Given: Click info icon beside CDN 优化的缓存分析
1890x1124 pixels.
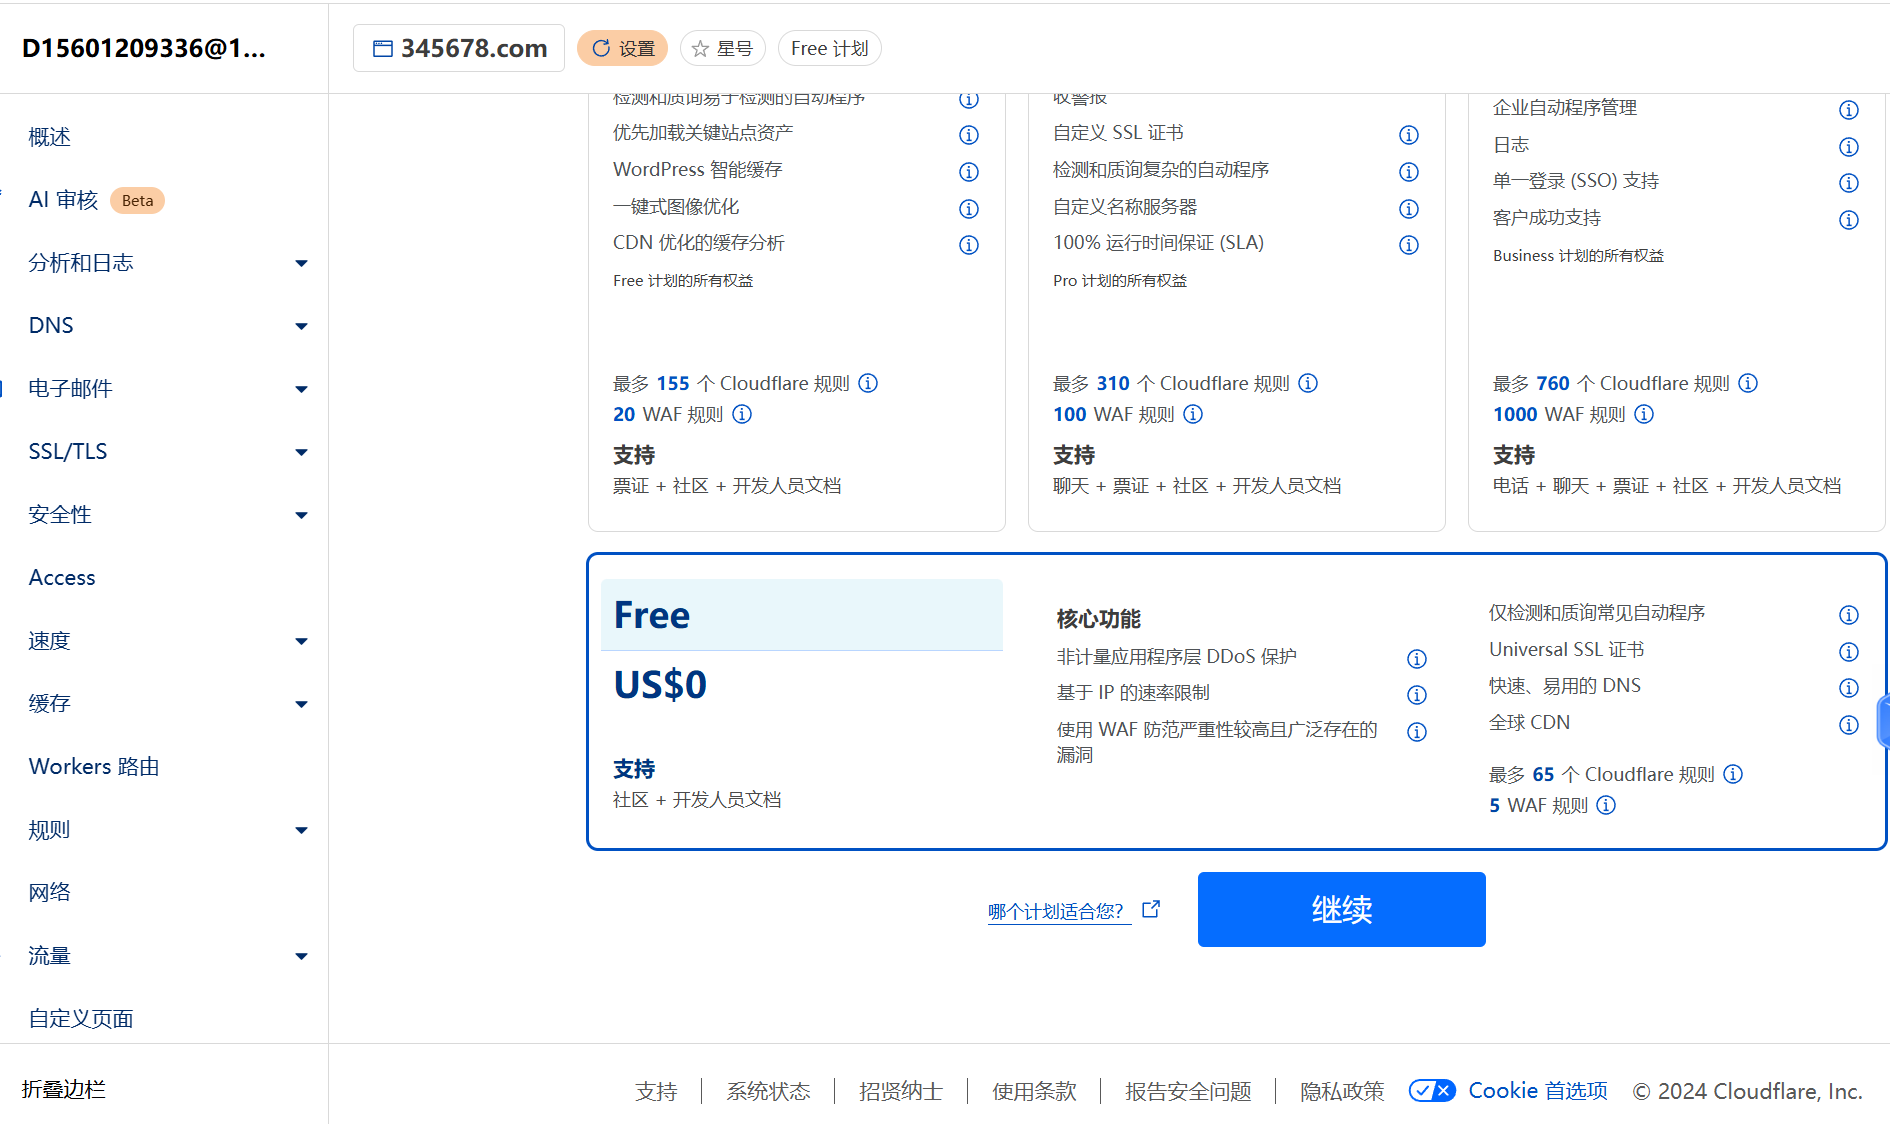Looking at the screenshot, I should (968, 245).
